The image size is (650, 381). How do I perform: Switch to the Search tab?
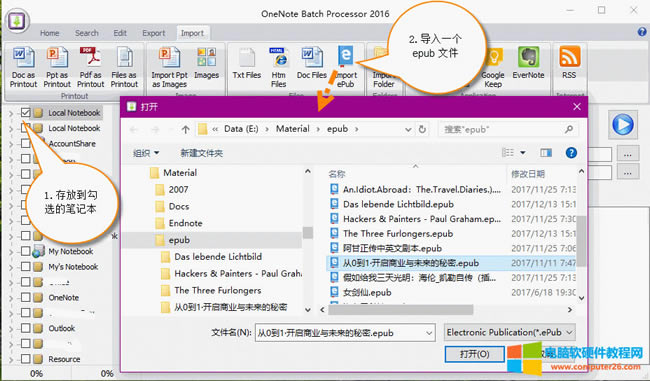click(87, 33)
